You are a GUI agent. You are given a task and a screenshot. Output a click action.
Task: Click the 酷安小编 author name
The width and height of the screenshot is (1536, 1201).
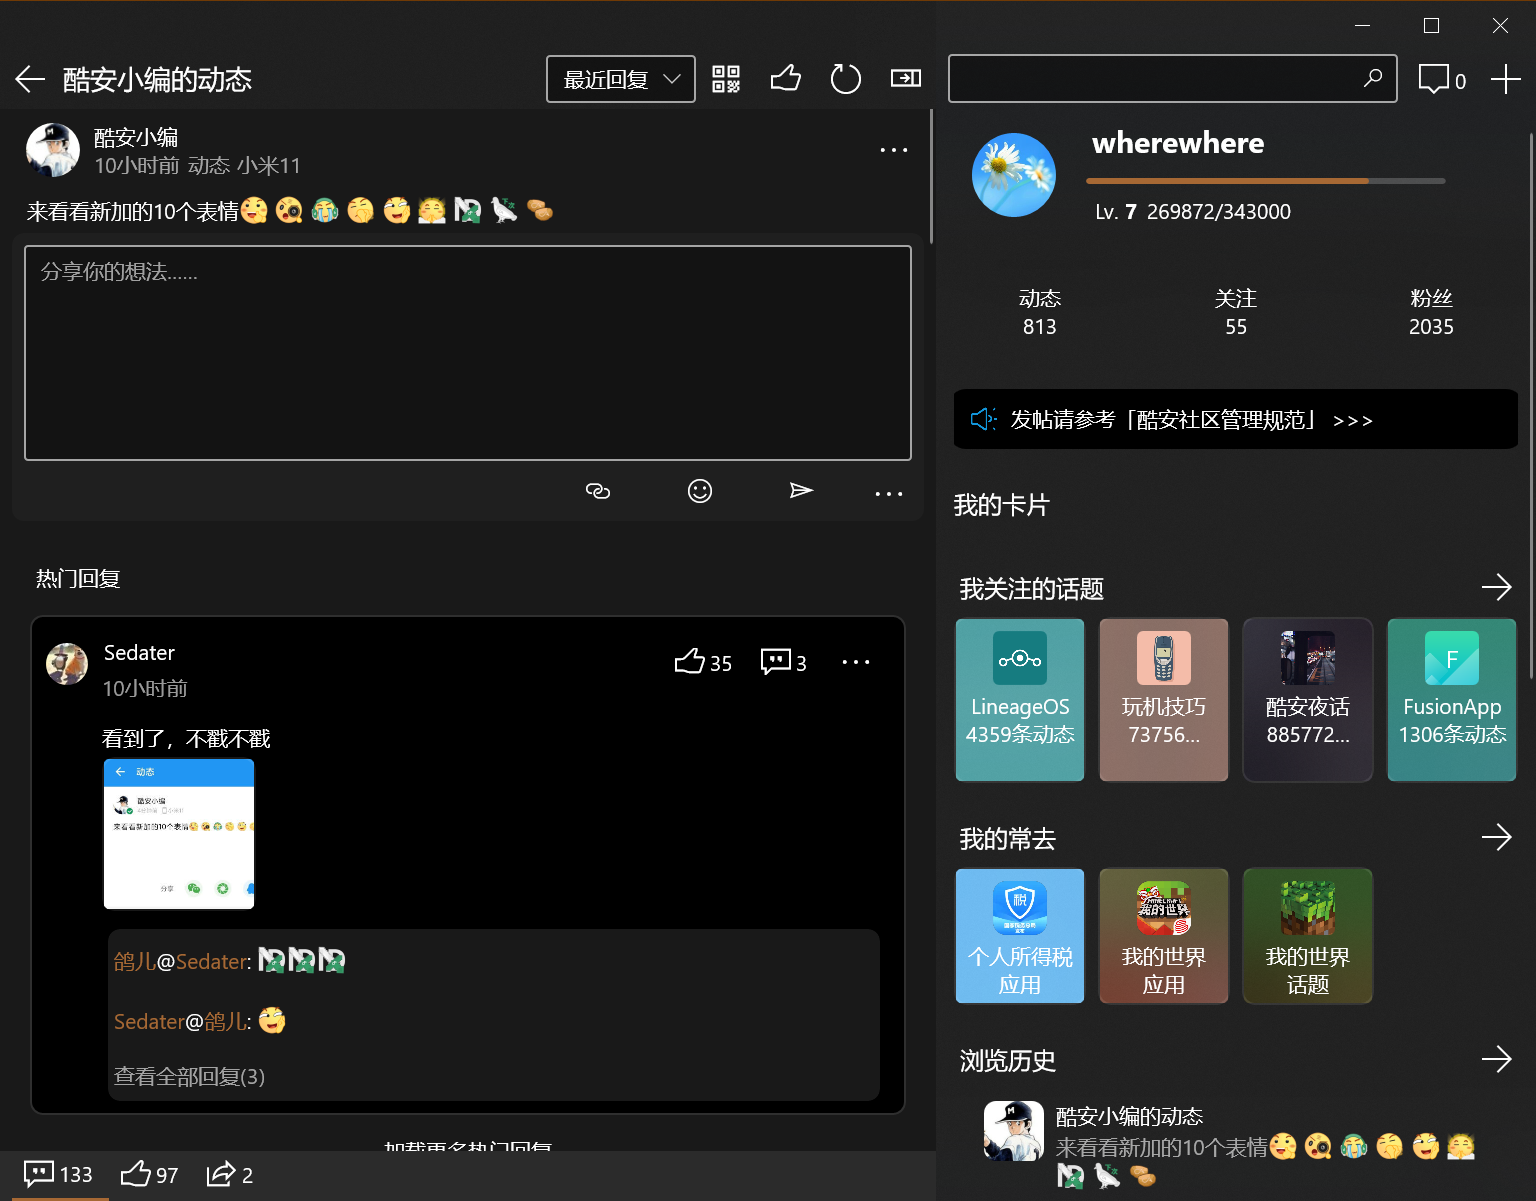coord(136,137)
